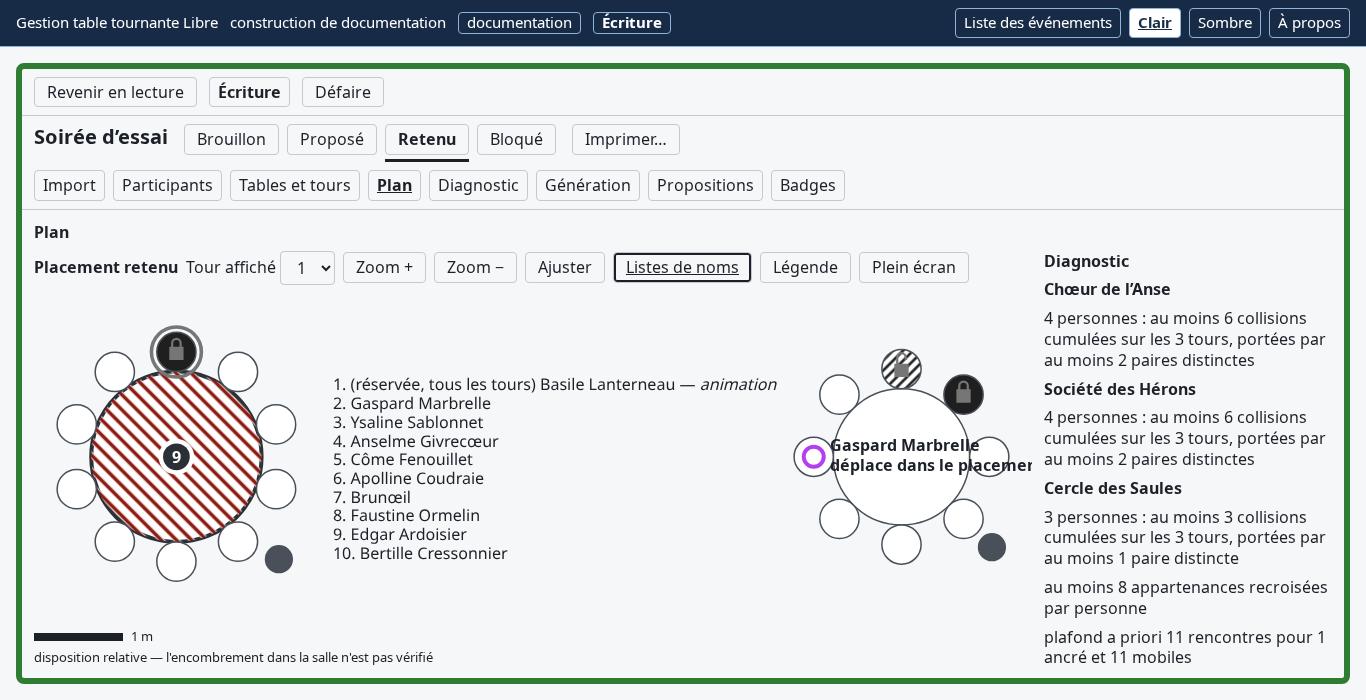The width and height of the screenshot is (1366, 700).
Task: Set the status to Bloqué
Action: [x=516, y=140]
